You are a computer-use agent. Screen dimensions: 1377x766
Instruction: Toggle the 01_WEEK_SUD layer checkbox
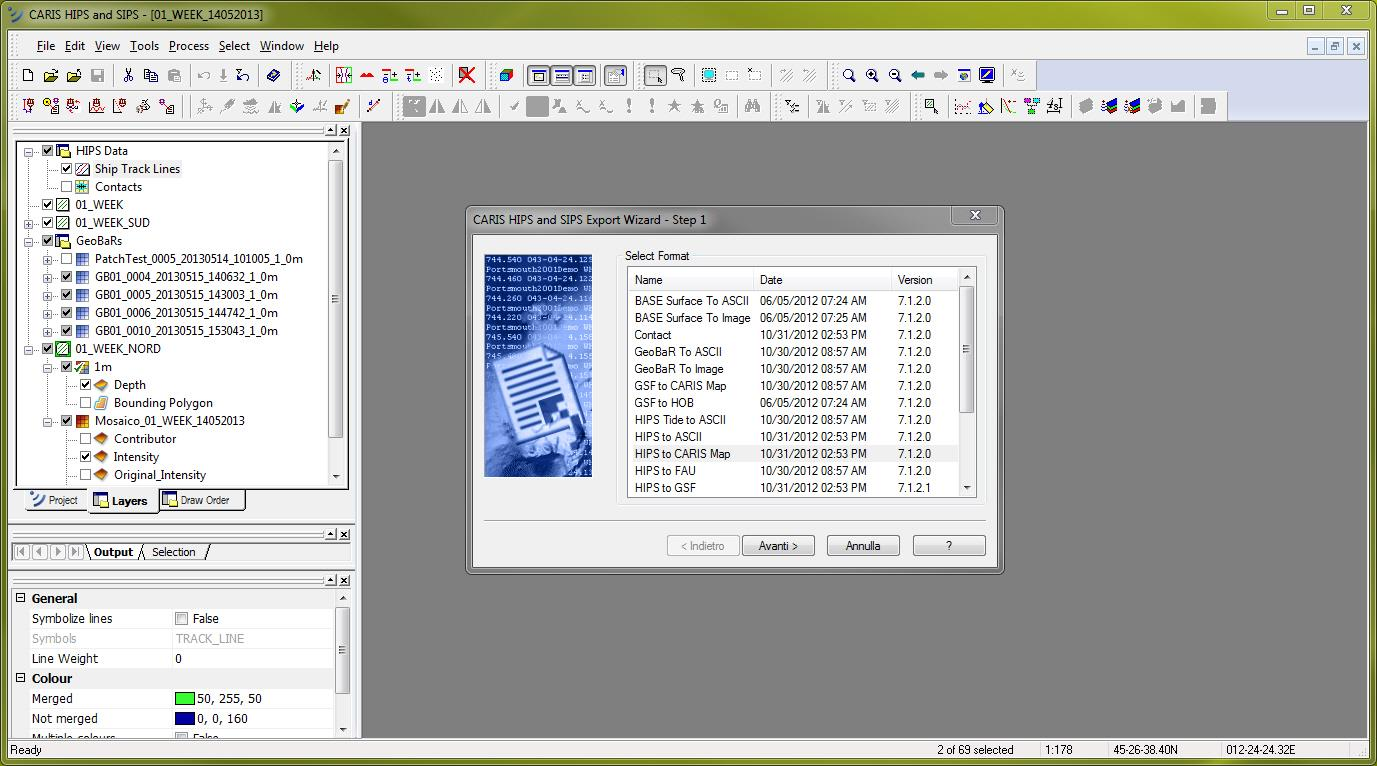coord(48,223)
